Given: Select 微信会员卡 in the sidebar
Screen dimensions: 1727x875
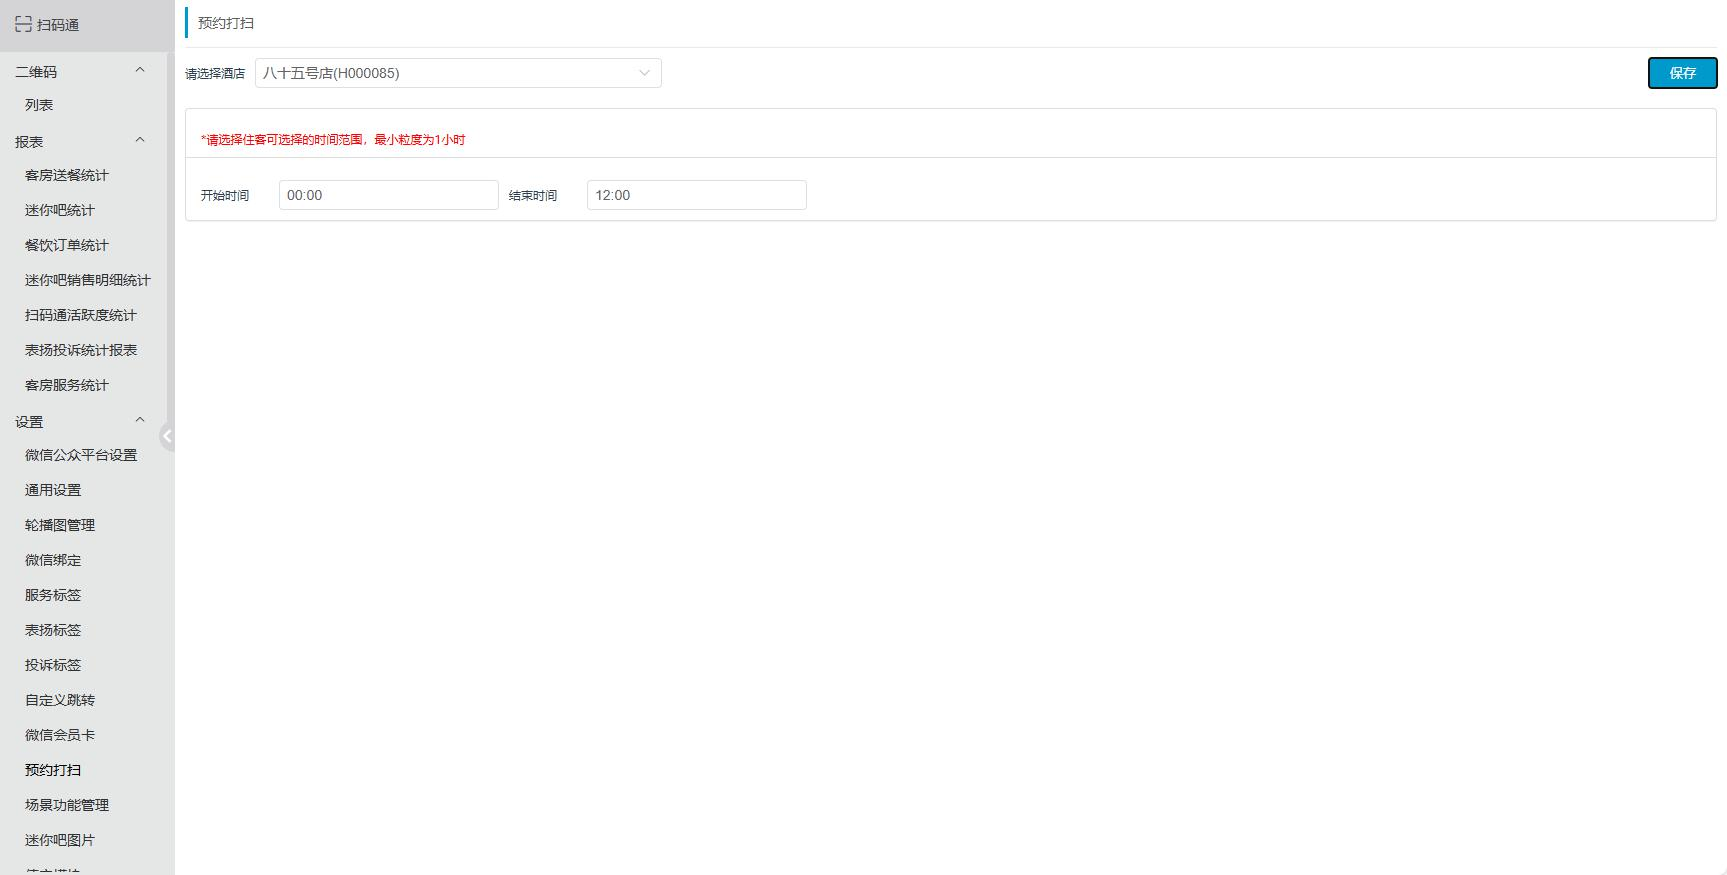Looking at the screenshot, I should (60, 735).
